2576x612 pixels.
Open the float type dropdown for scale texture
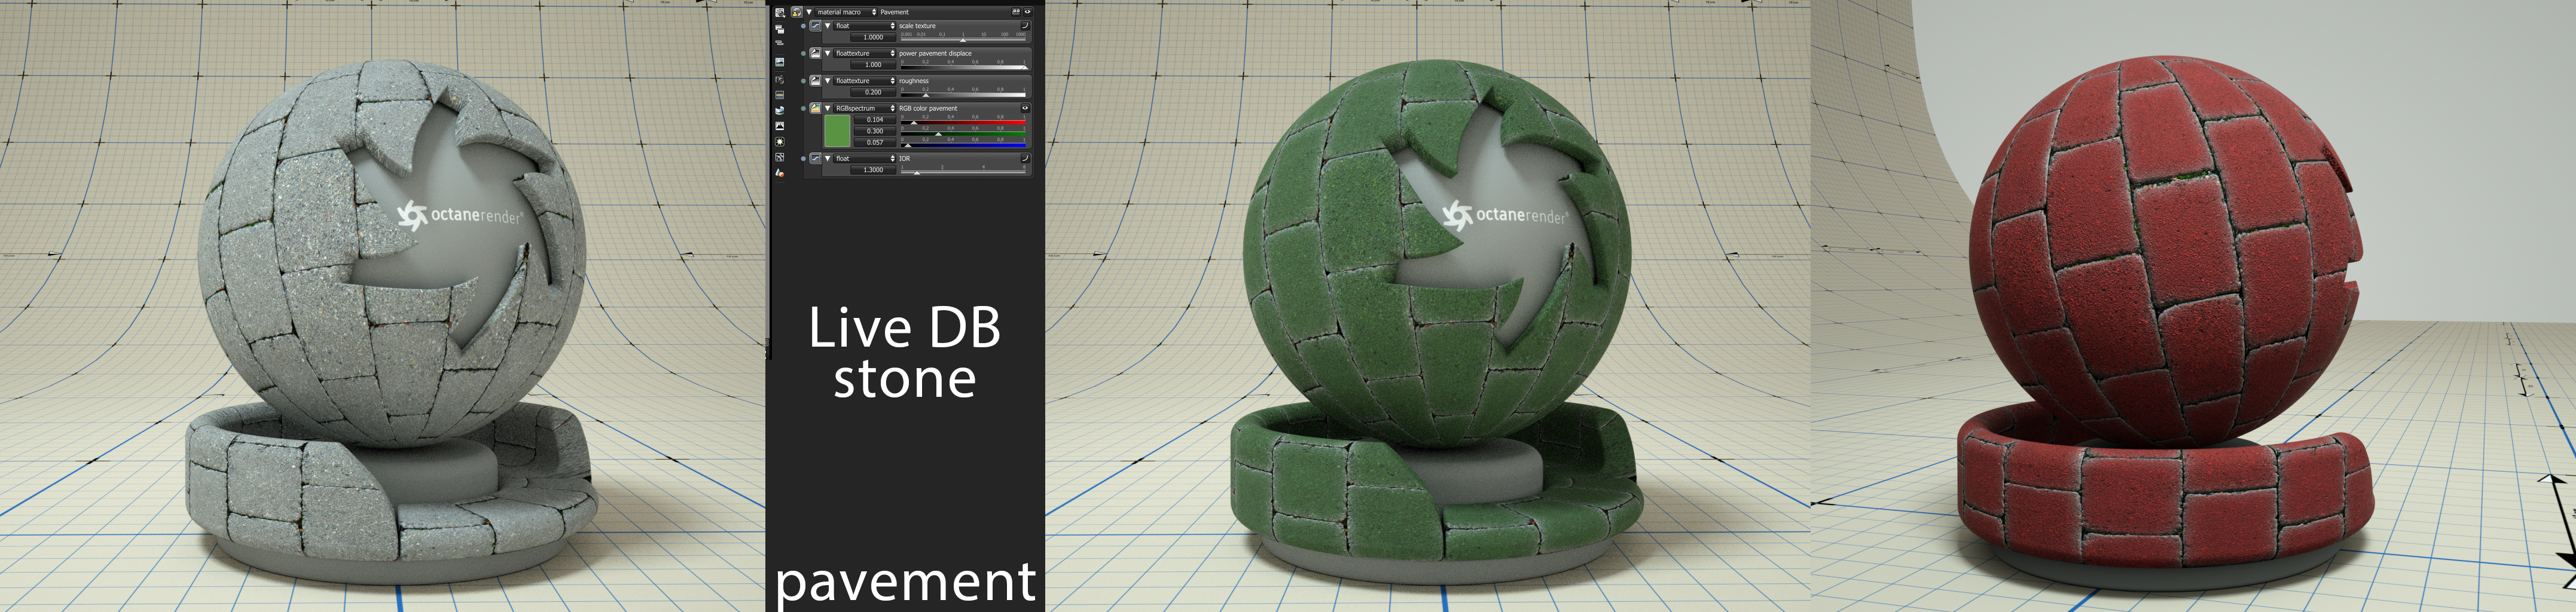(x=865, y=26)
